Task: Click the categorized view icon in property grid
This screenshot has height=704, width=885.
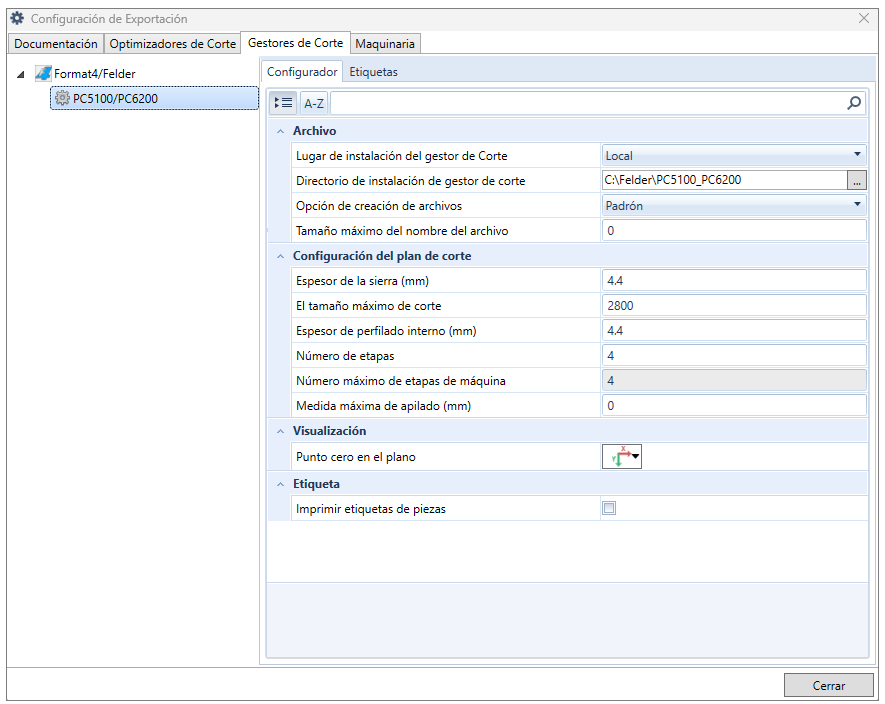Action: point(283,103)
